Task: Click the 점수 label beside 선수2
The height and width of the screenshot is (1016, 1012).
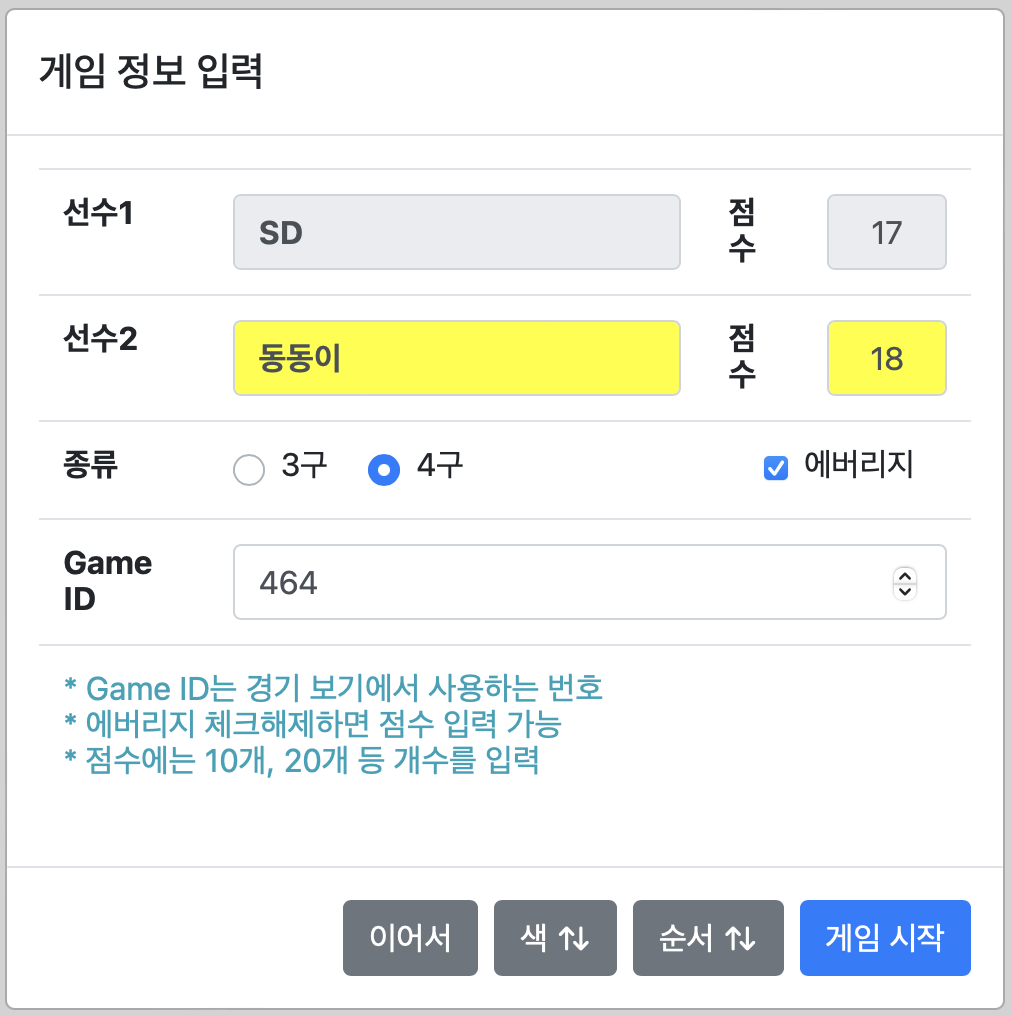Action: click(x=745, y=357)
